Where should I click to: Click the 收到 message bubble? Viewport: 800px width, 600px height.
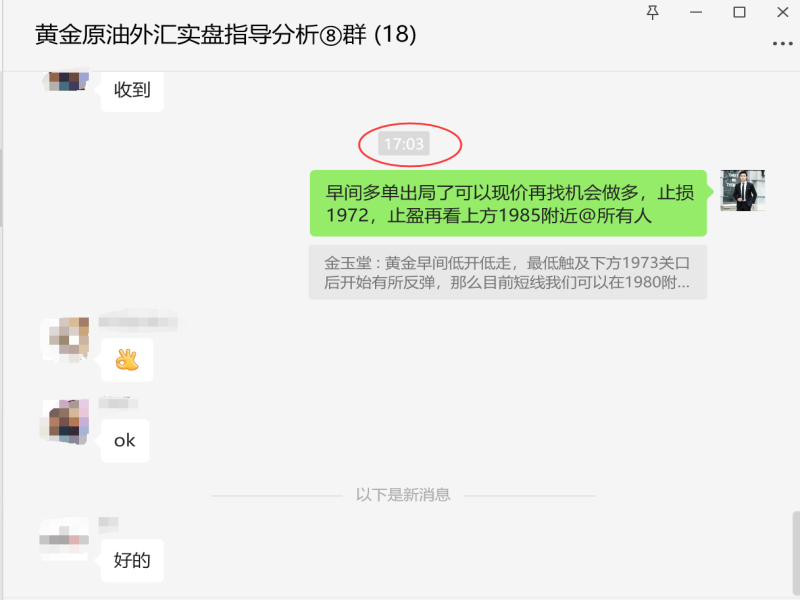(x=132, y=90)
